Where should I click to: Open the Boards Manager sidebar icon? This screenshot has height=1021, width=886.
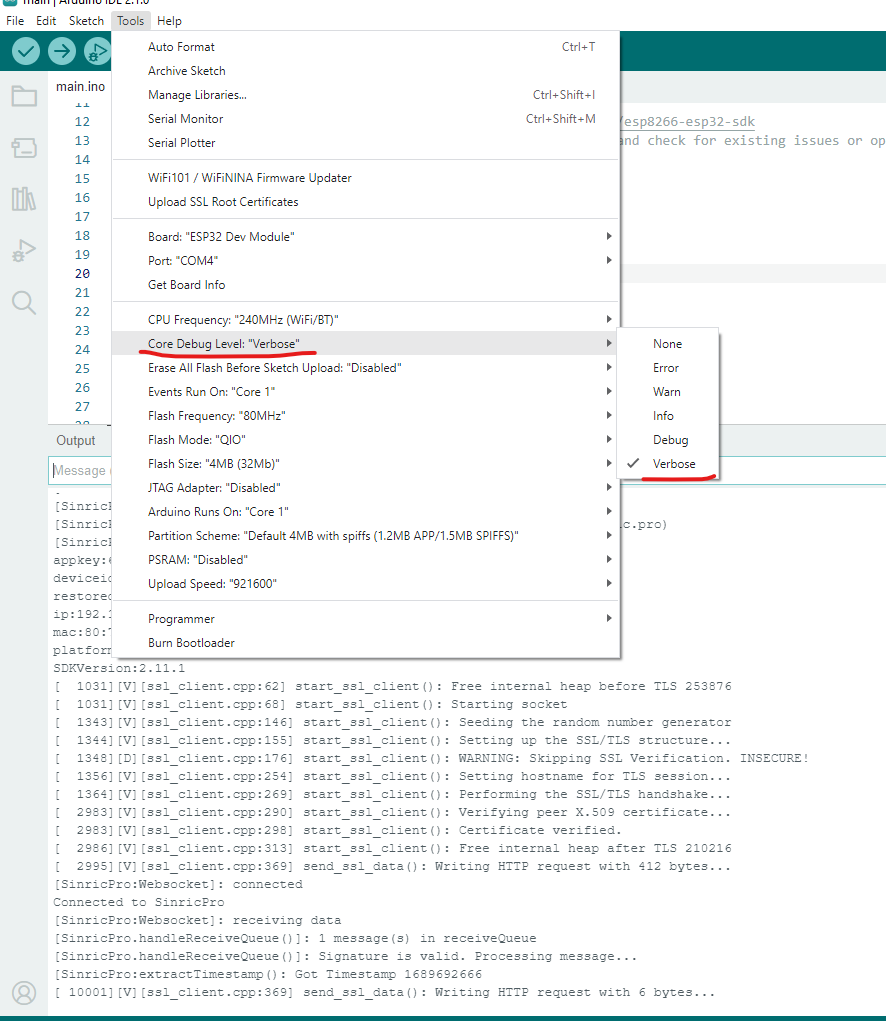point(23,148)
